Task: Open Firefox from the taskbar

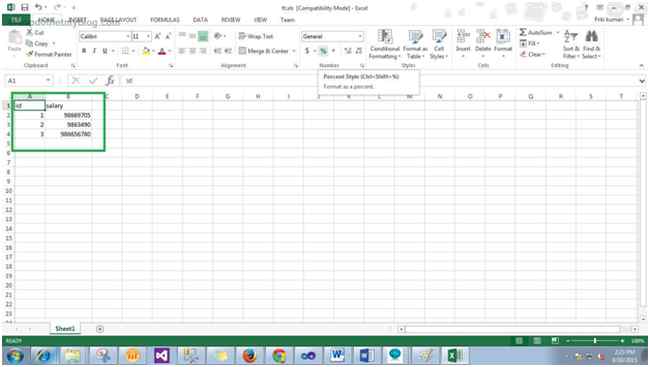Action: (x=250, y=356)
